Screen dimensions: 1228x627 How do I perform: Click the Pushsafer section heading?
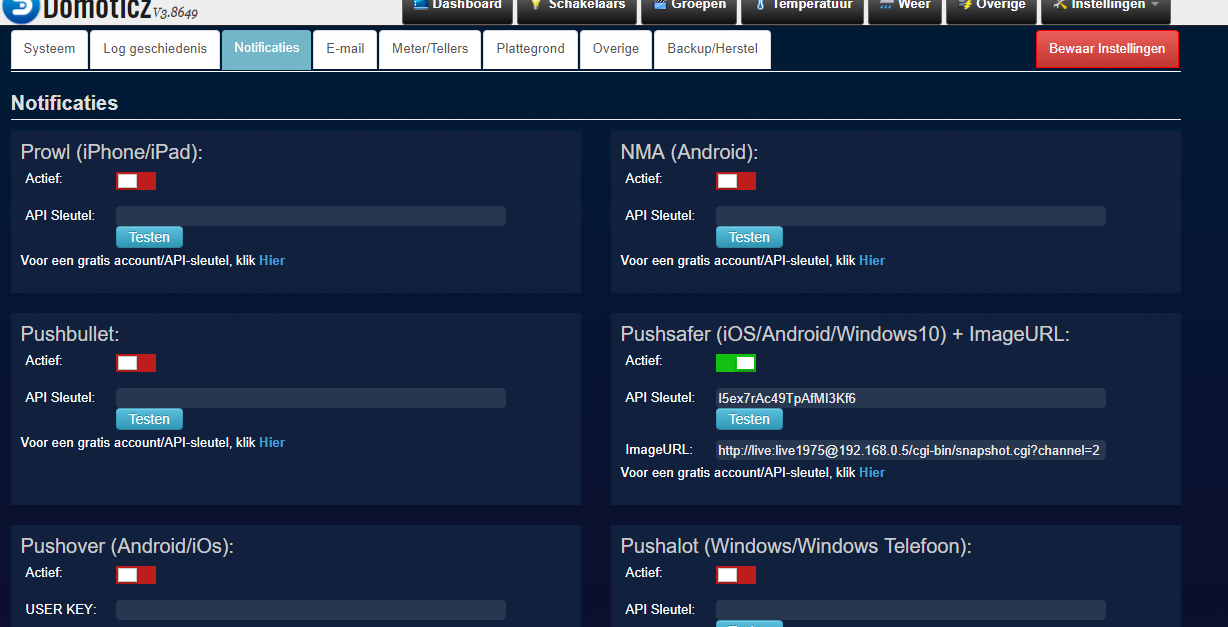(845, 334)
